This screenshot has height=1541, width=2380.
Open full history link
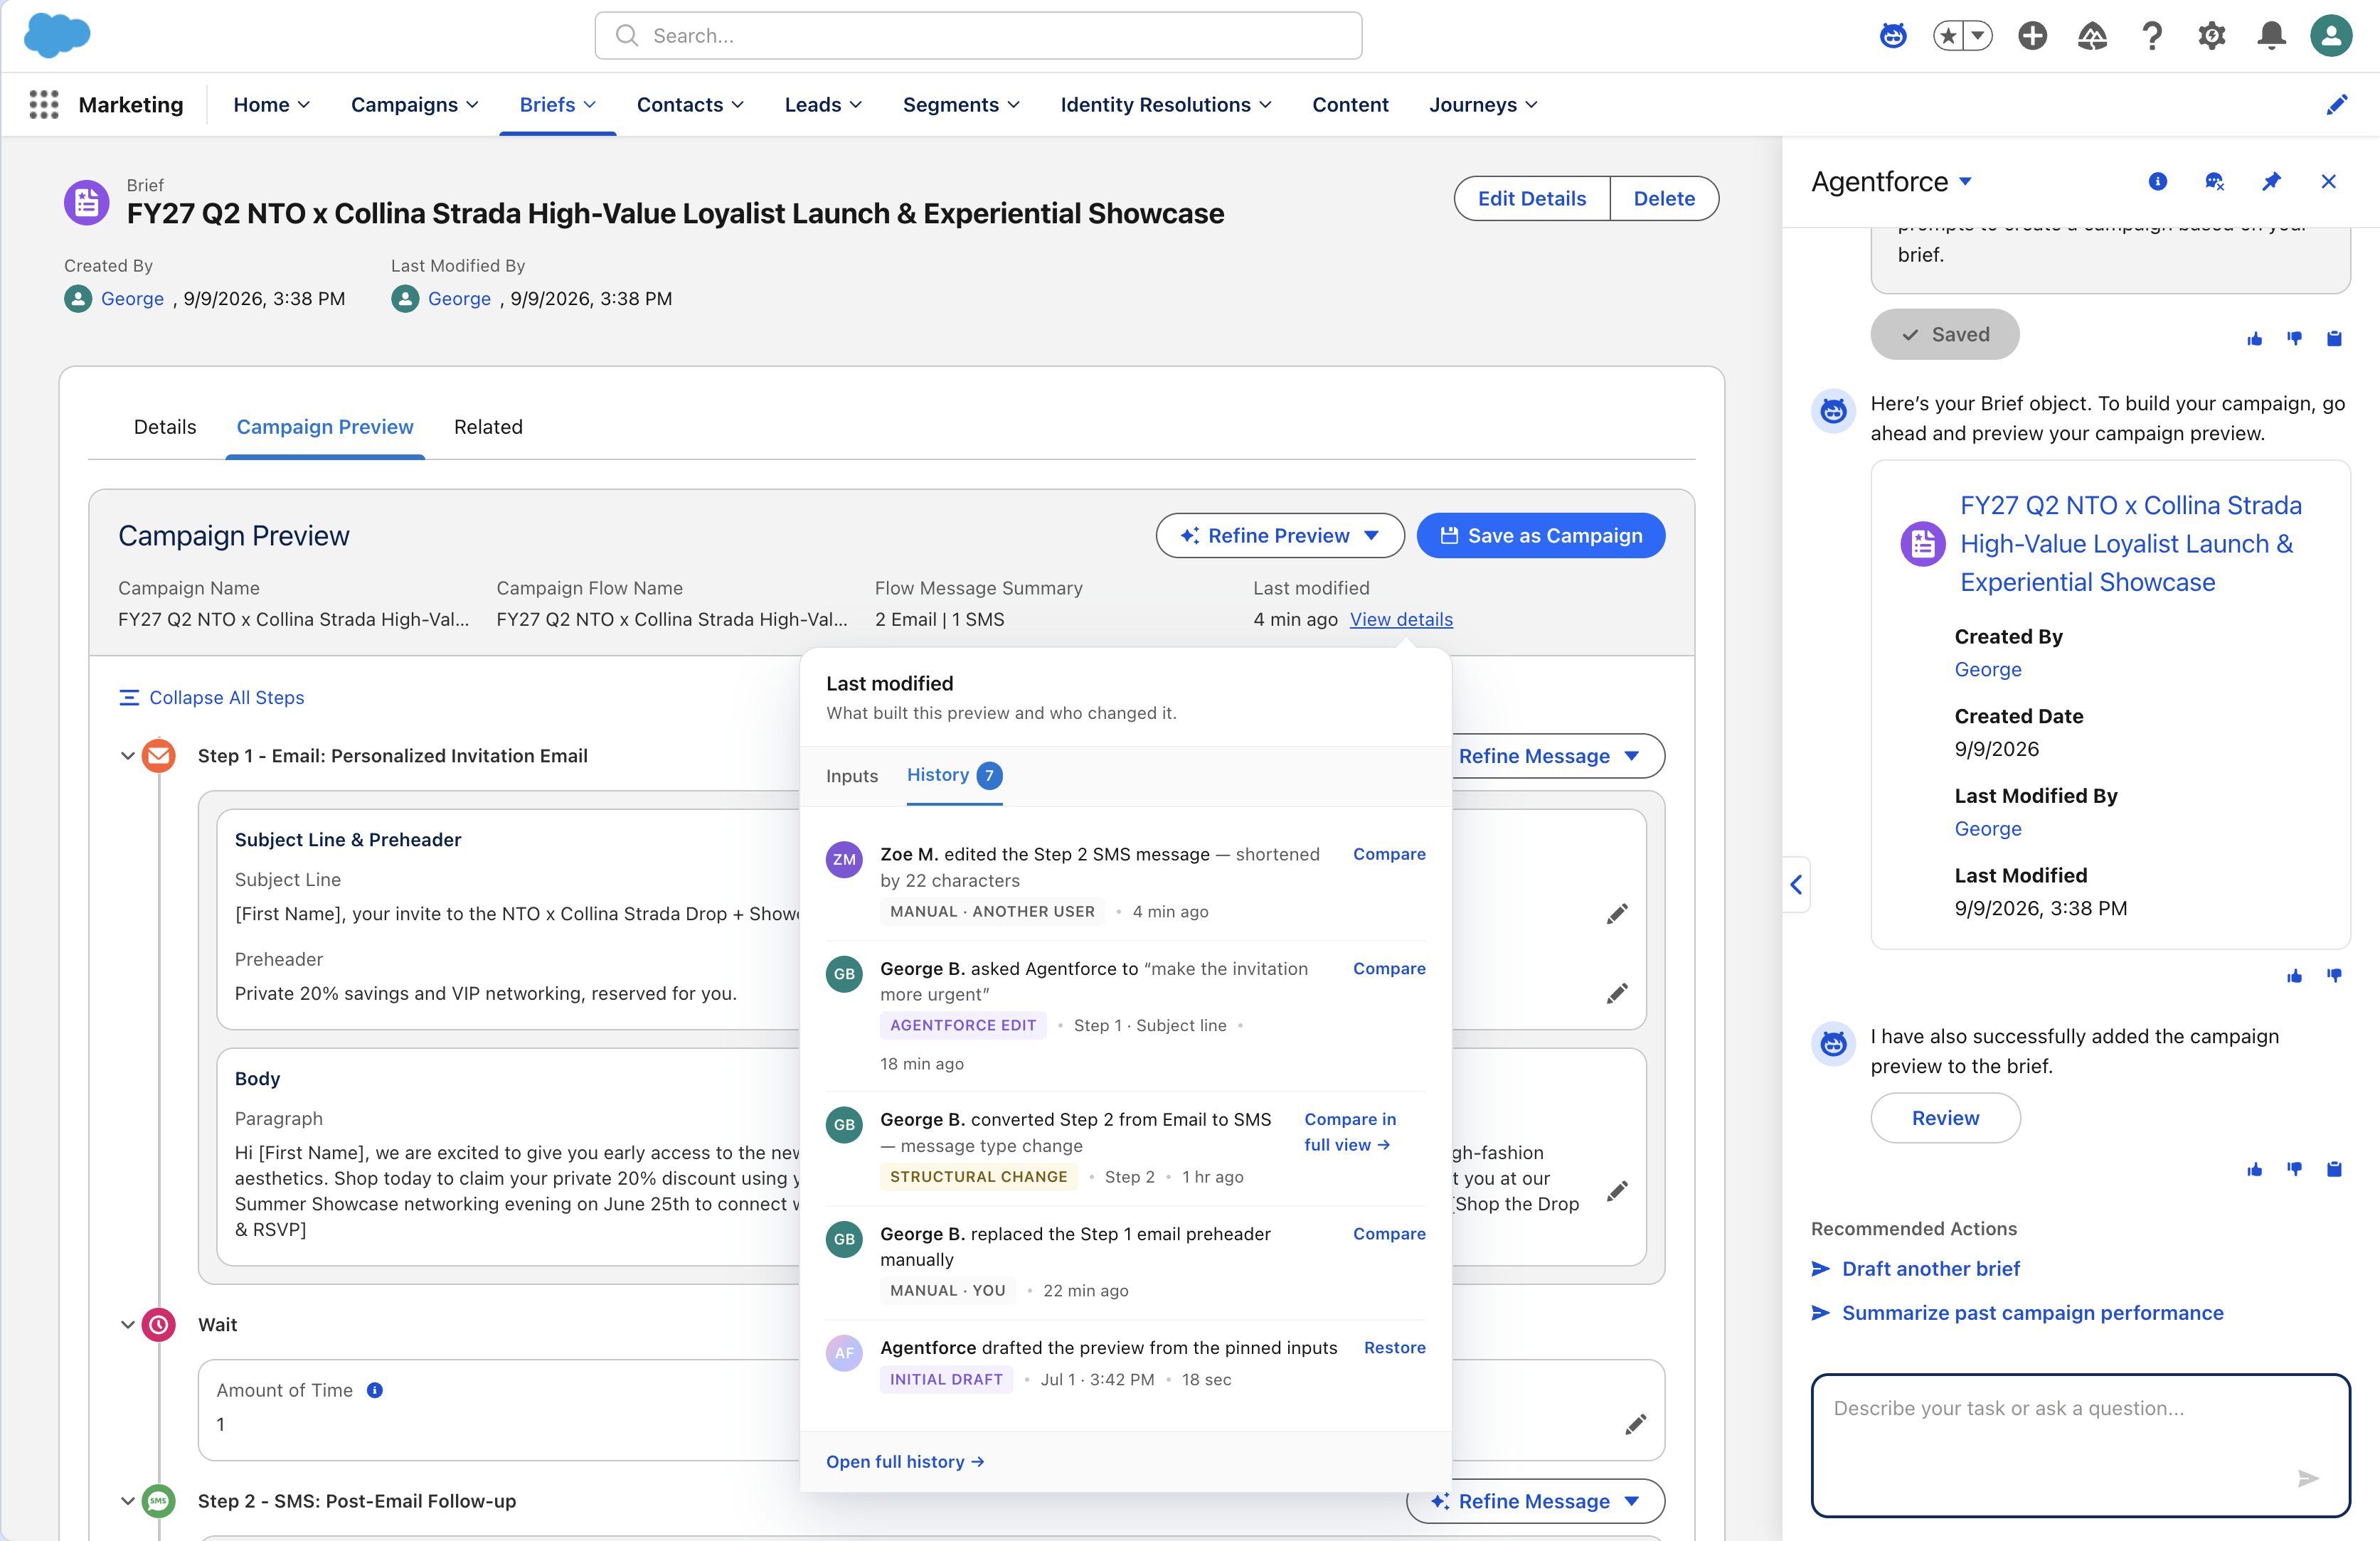pos(905,1462)
